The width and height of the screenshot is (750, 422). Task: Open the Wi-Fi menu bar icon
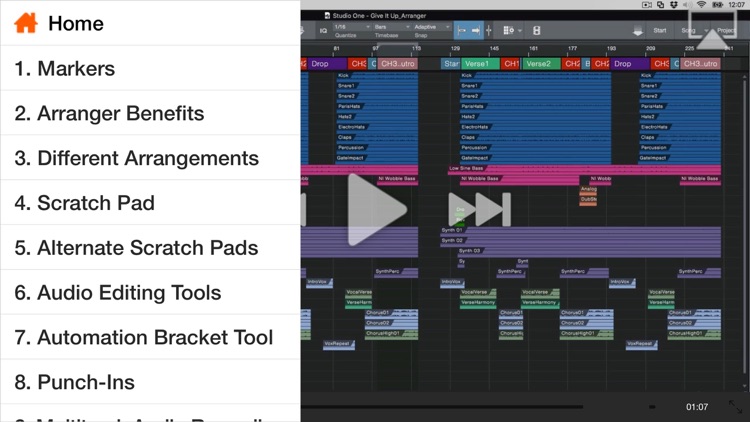pos(701,5)
